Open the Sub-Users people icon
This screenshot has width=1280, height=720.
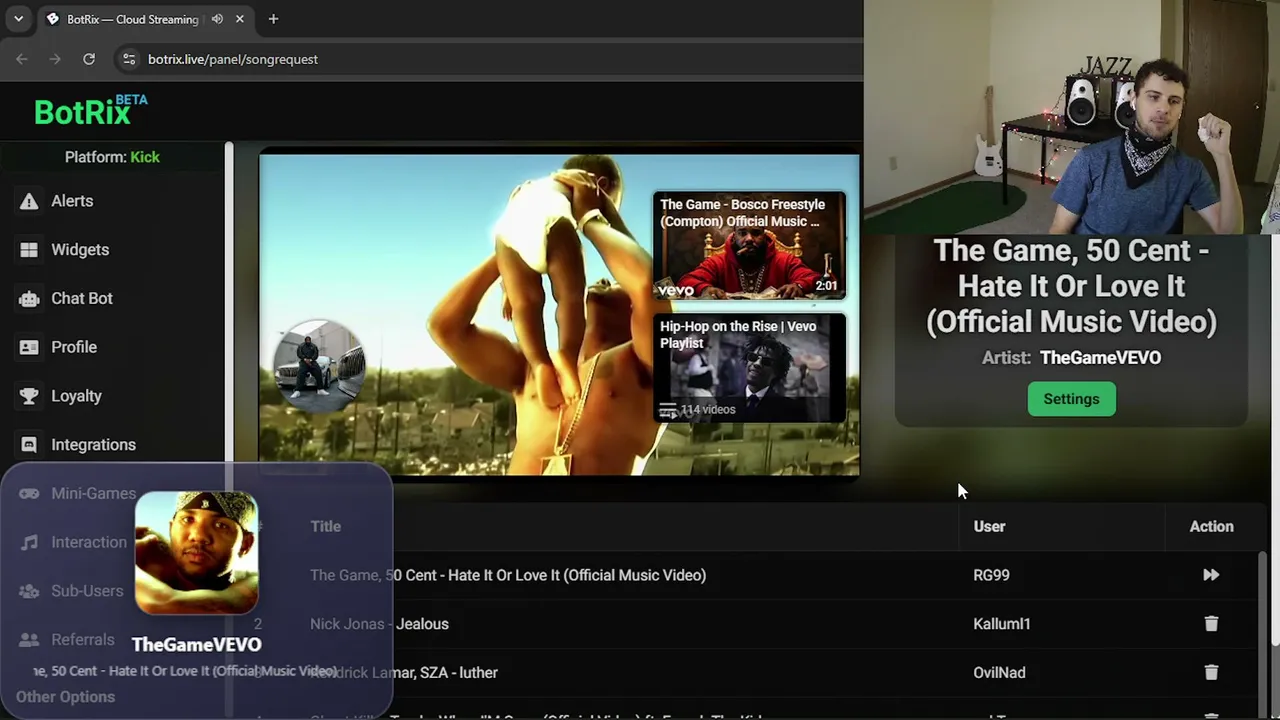[x=29, y=591]
